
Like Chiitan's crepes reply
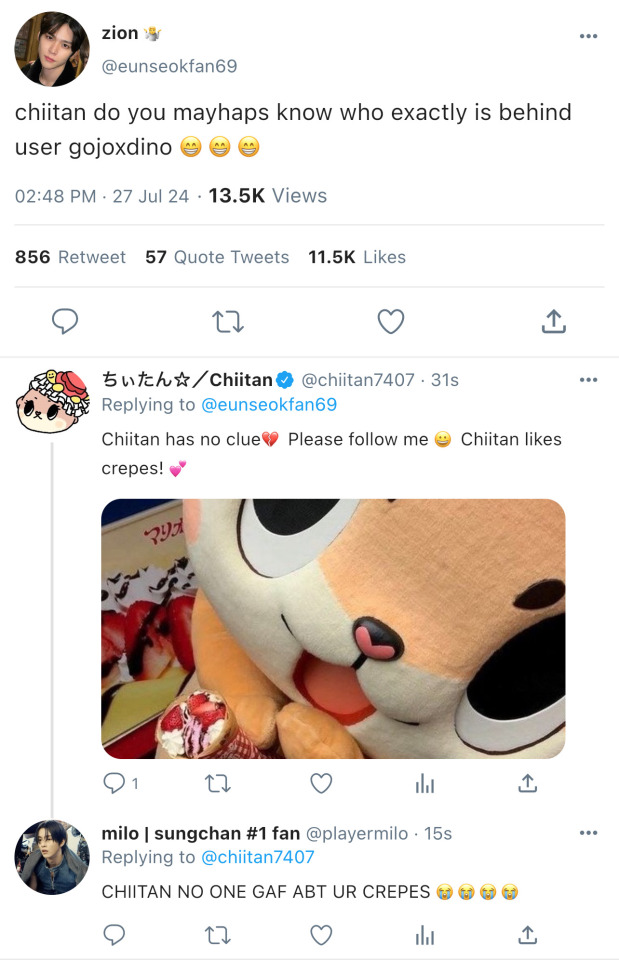tap(321, 783)
